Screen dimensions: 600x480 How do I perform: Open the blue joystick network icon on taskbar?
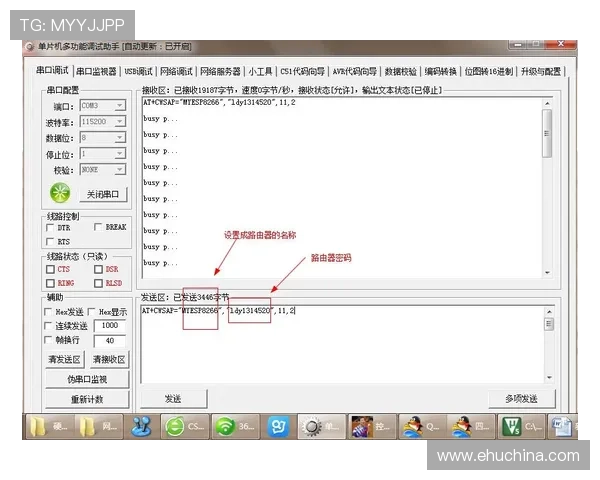pyautogui.click(x=141, y=426)
